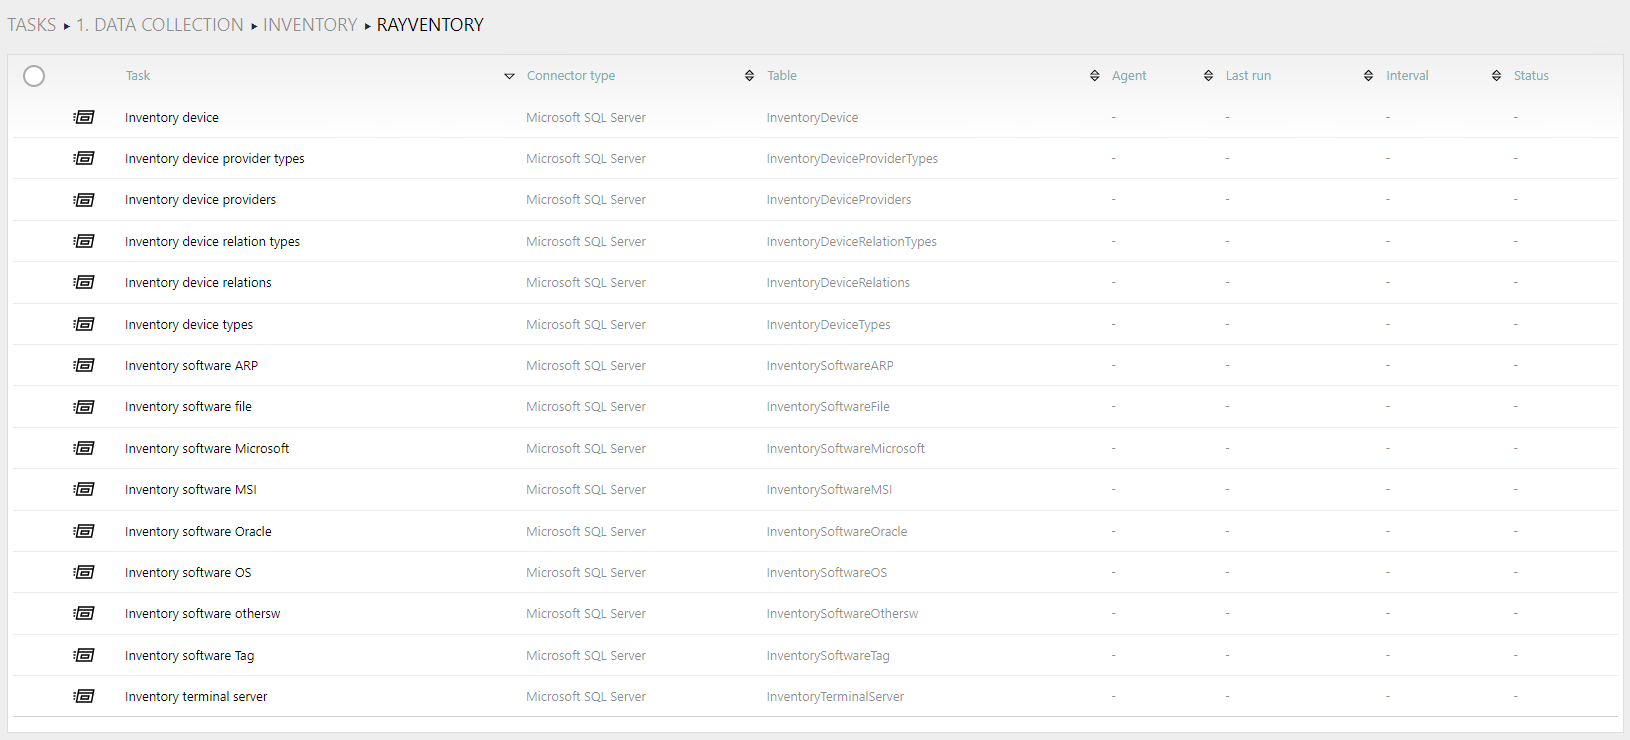Viewport: 1630px width, 740px height.
Task: Click the InventorySoftwareARP table cell
Action: tap(830, 365)
